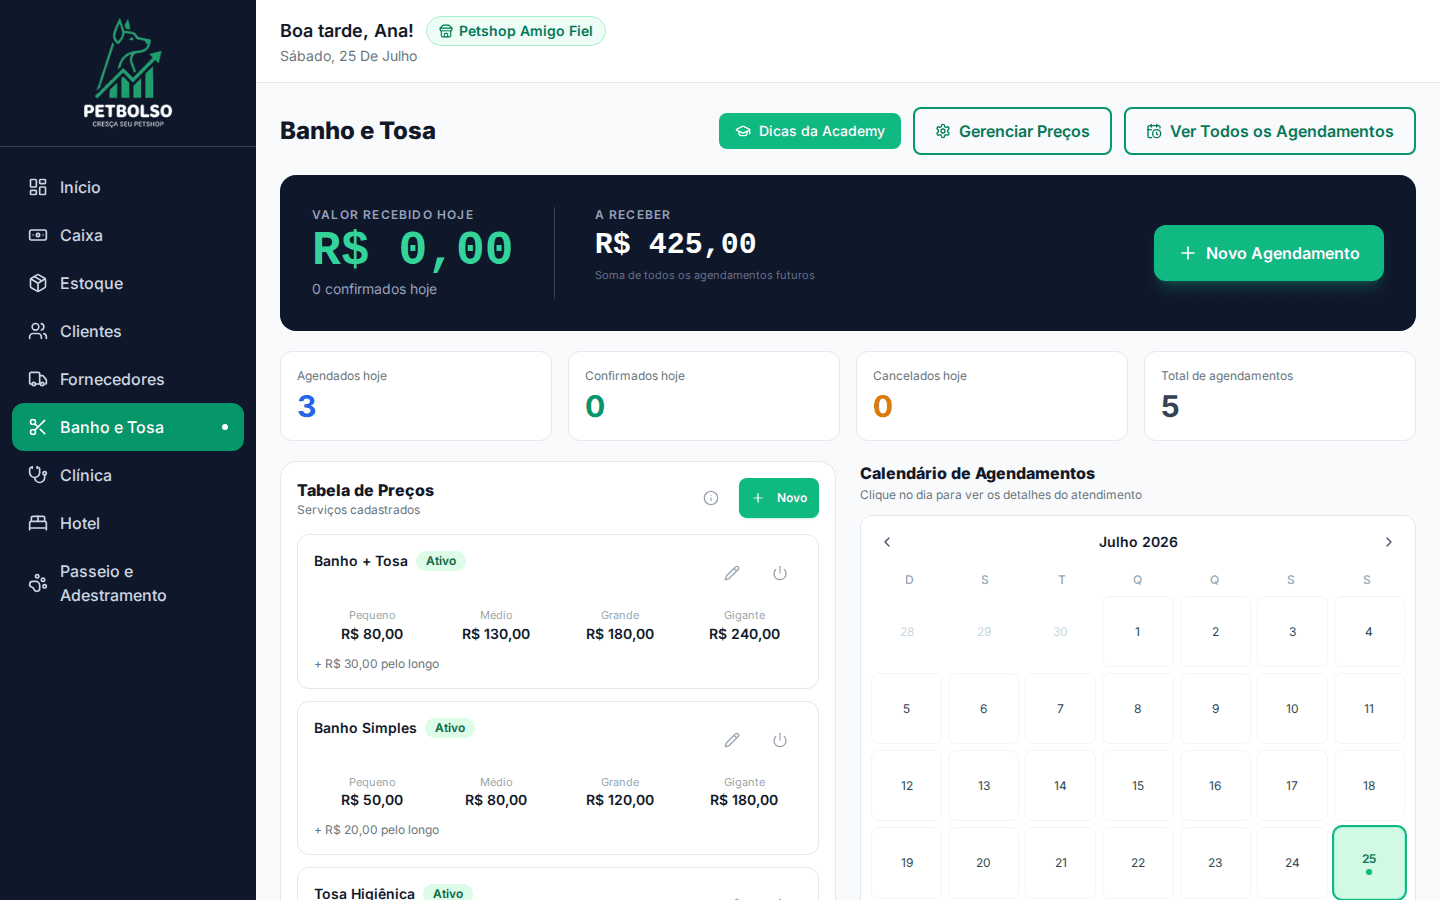Open Estoque menu item

(x=128, y=283)
